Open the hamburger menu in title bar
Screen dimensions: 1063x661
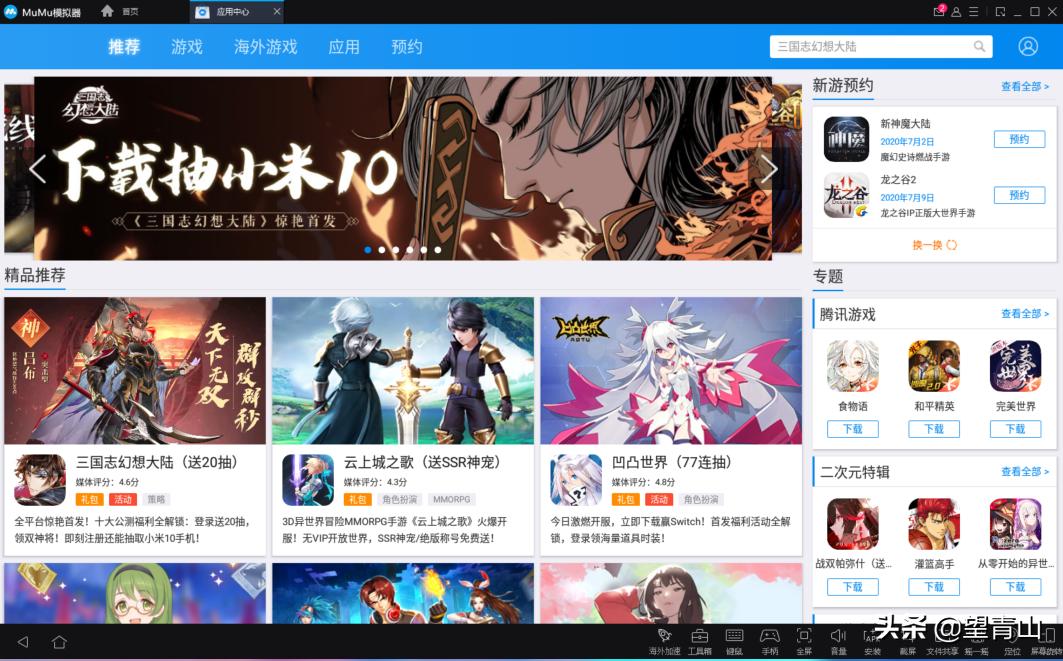click(x=974, y=12)
